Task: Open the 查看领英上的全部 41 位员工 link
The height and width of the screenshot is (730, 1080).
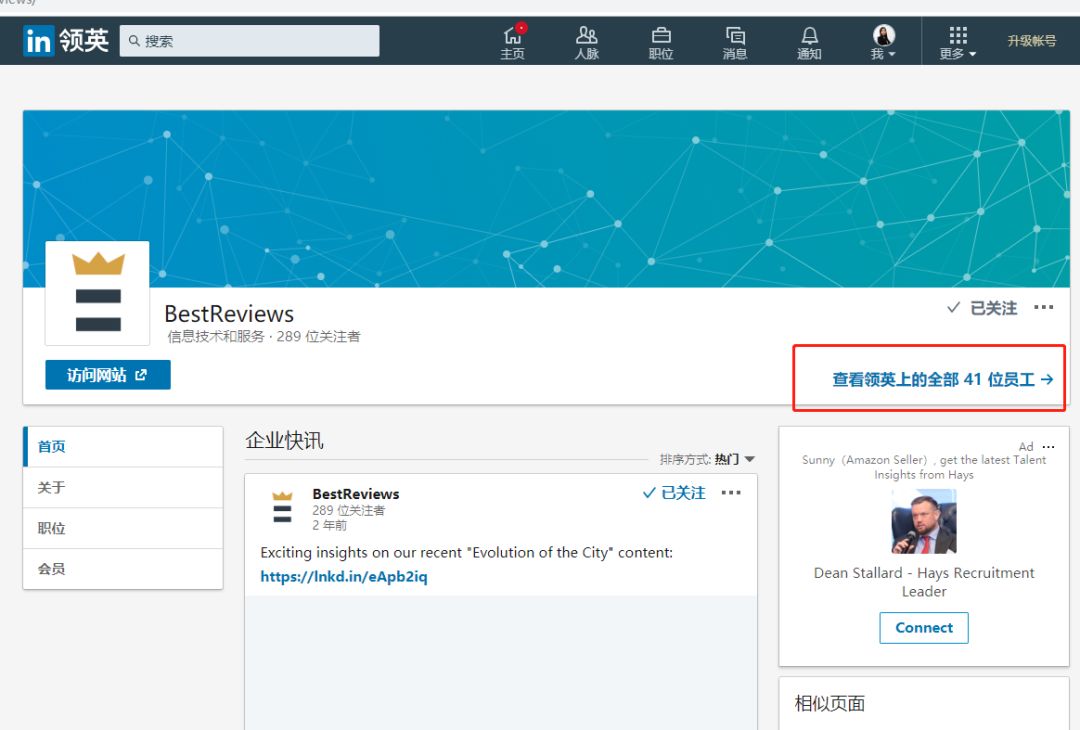Action: coord(942,380)
